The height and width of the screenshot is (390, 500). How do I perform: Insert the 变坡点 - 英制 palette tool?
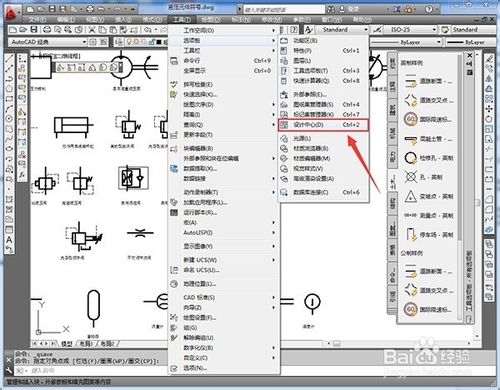(429, 196)
